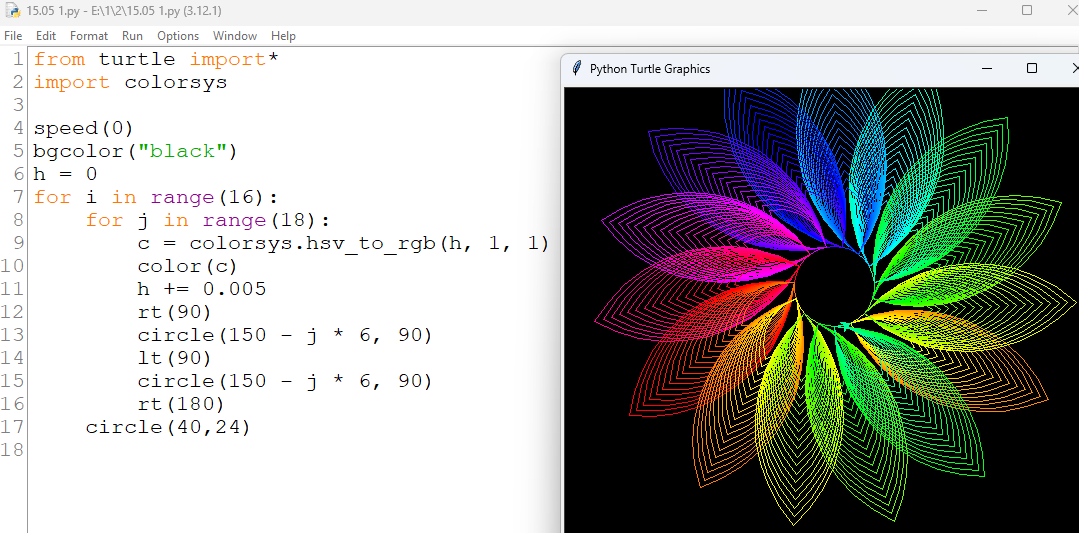
Task: Click the 'h += 0.005' line
Action: click(x=202, y=289)
